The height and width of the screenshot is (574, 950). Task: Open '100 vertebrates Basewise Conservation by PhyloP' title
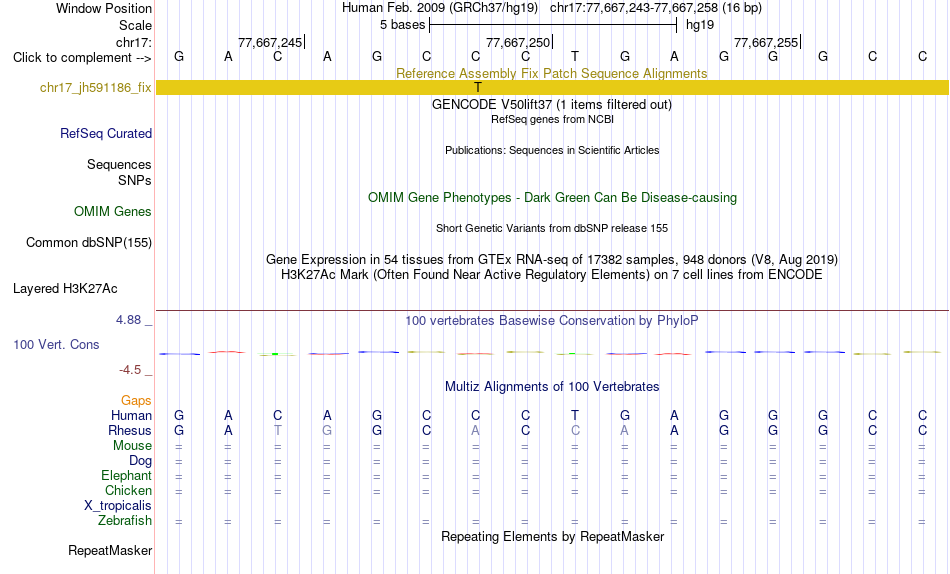[552, 321]
